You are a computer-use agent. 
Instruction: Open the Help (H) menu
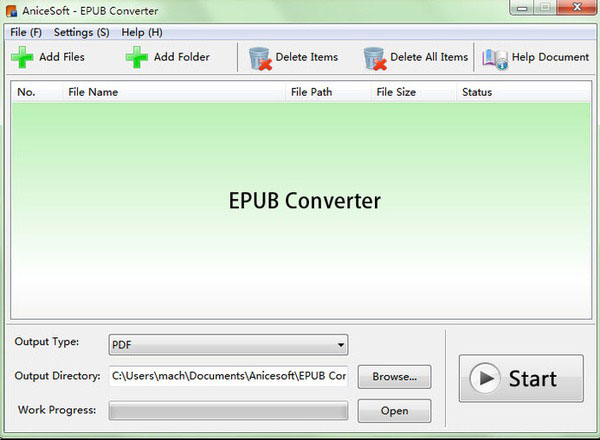[142, 32]
